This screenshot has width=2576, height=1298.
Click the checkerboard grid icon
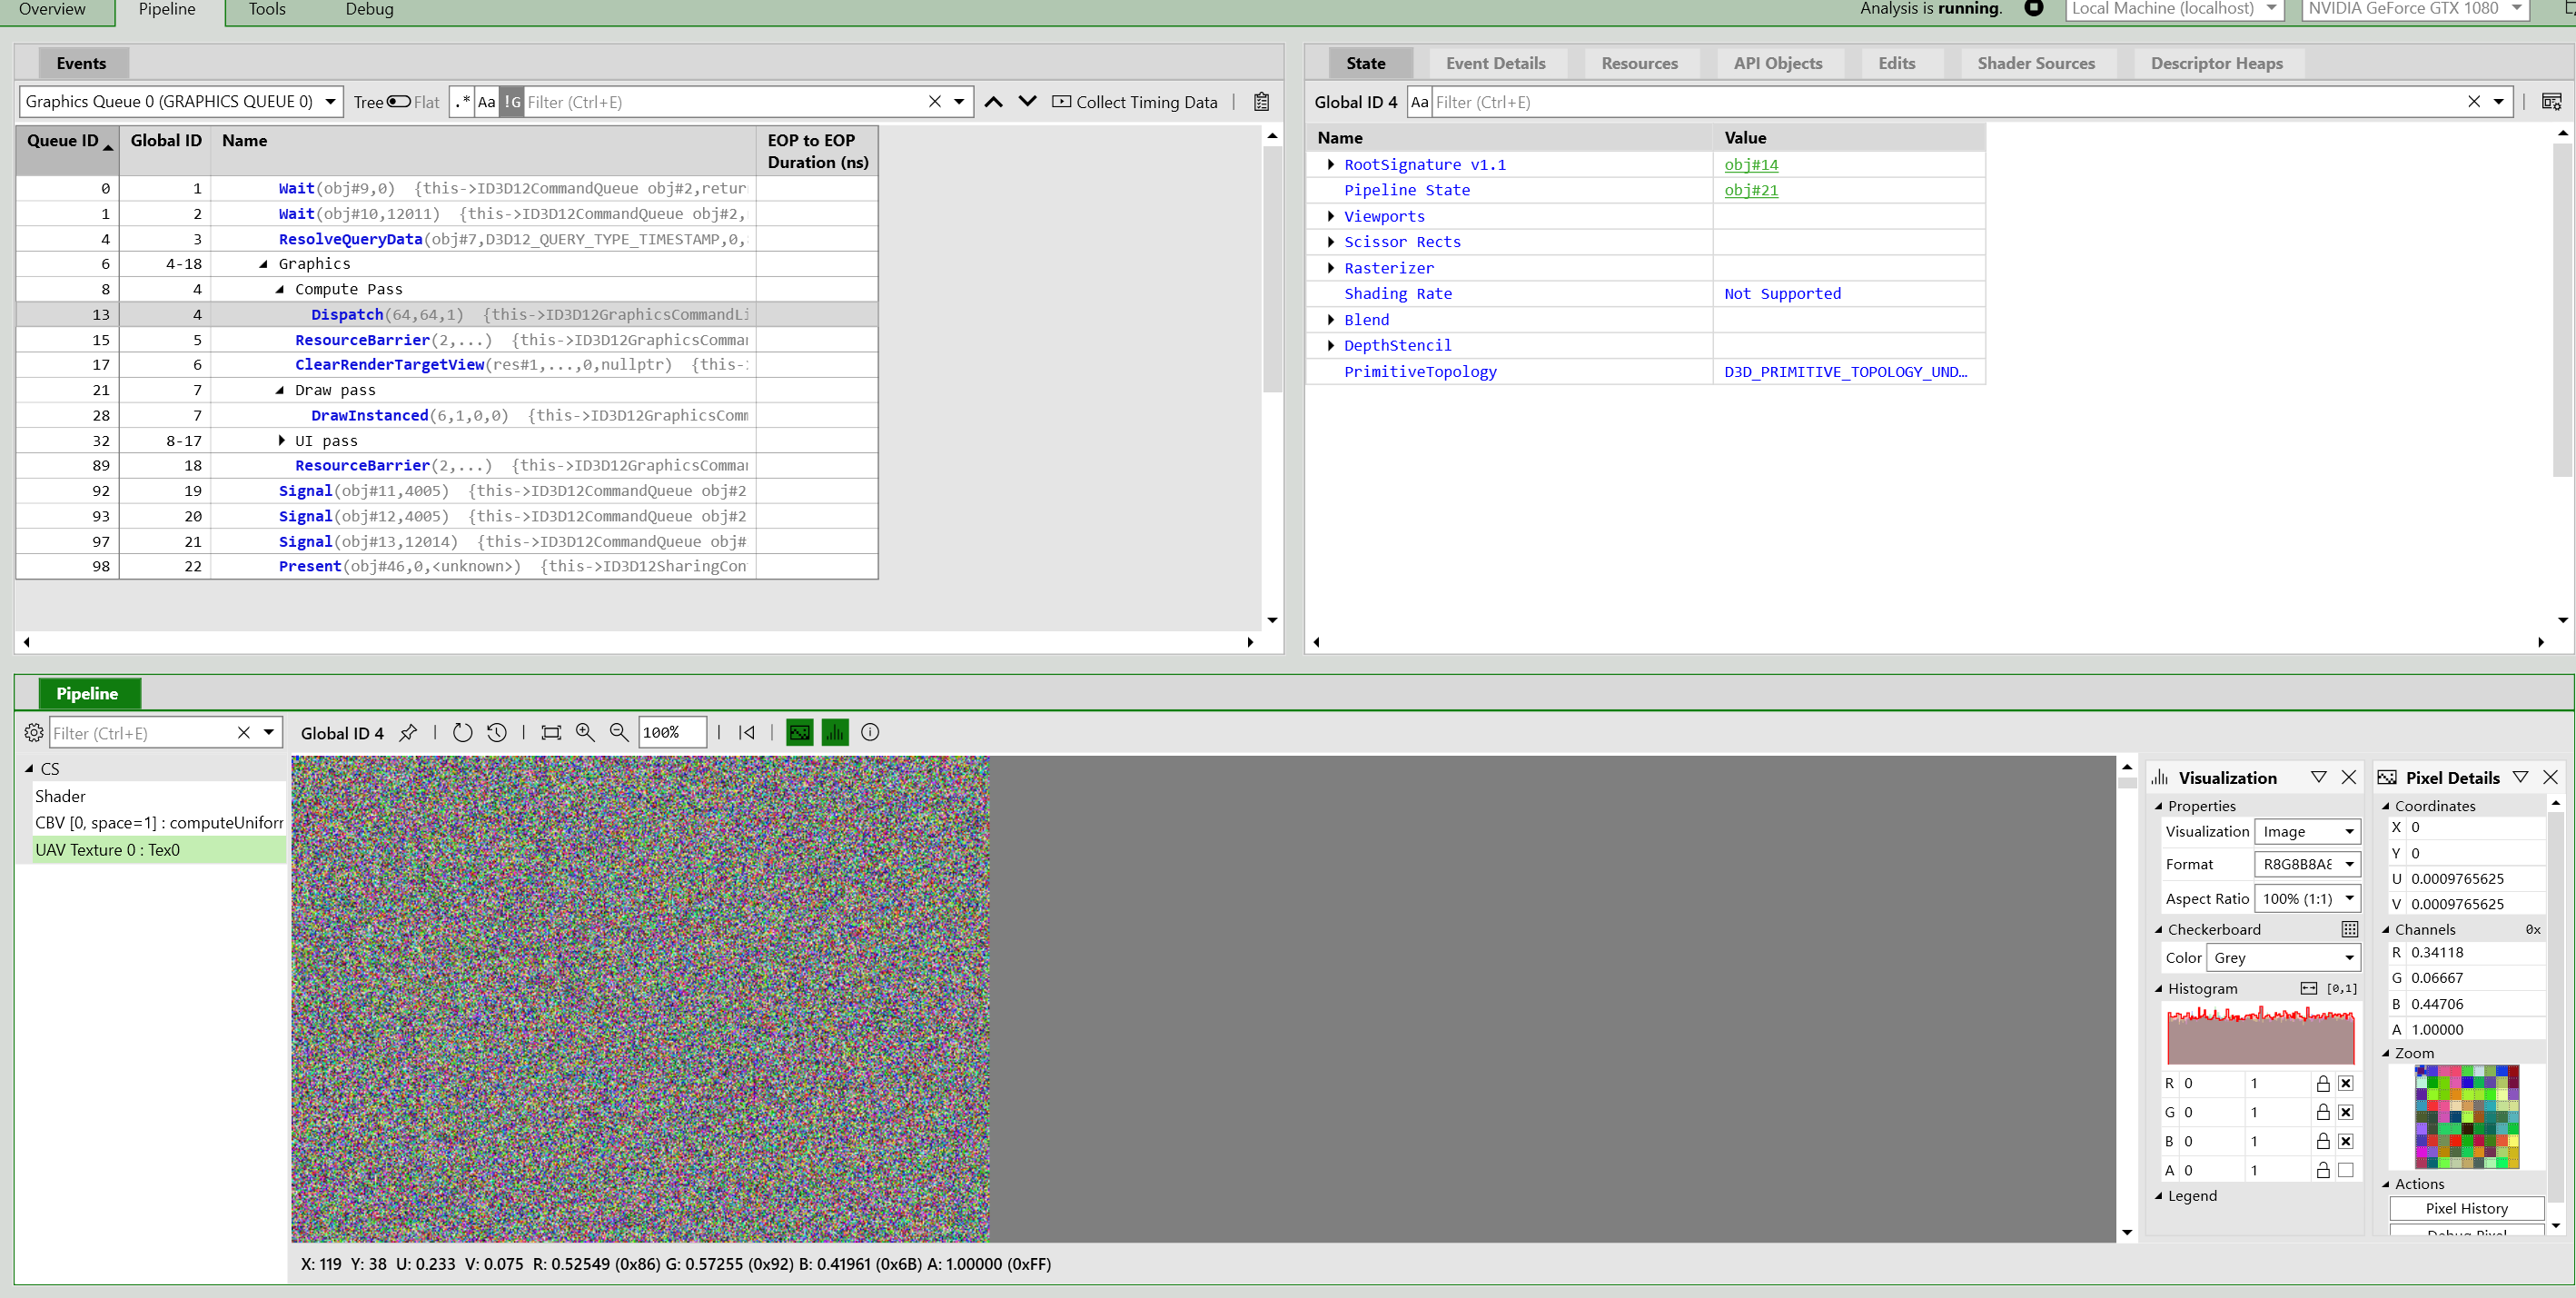[2349, 929]
